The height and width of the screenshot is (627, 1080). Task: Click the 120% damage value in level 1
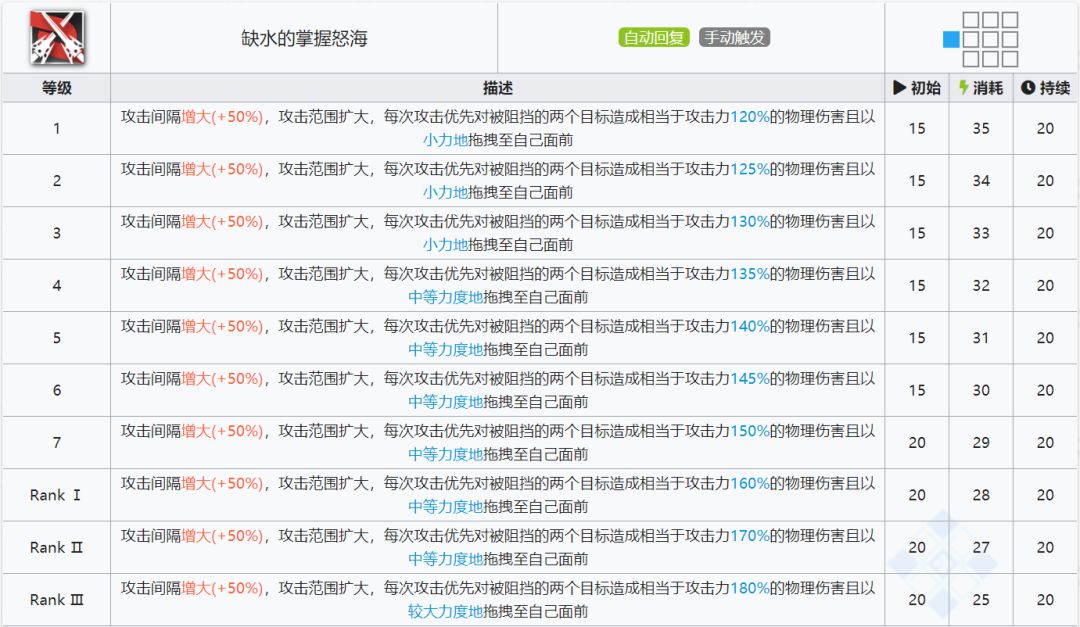click(750, 117)
